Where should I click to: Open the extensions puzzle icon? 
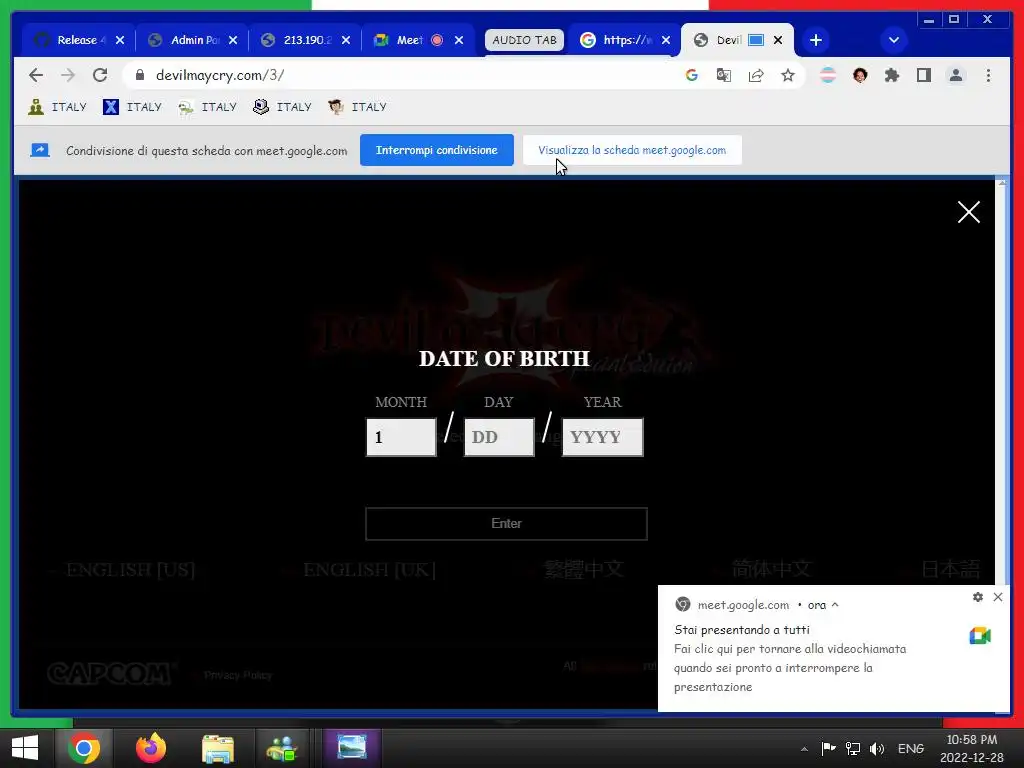891,75
